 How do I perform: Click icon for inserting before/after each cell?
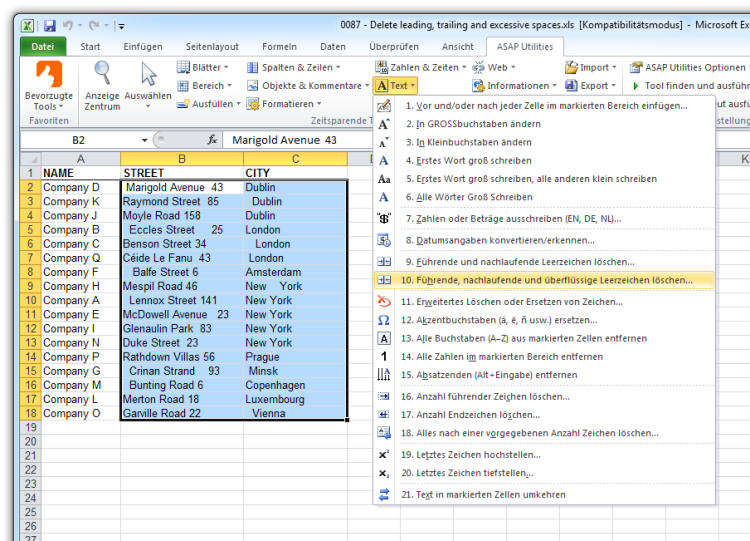tap(384, 106)
